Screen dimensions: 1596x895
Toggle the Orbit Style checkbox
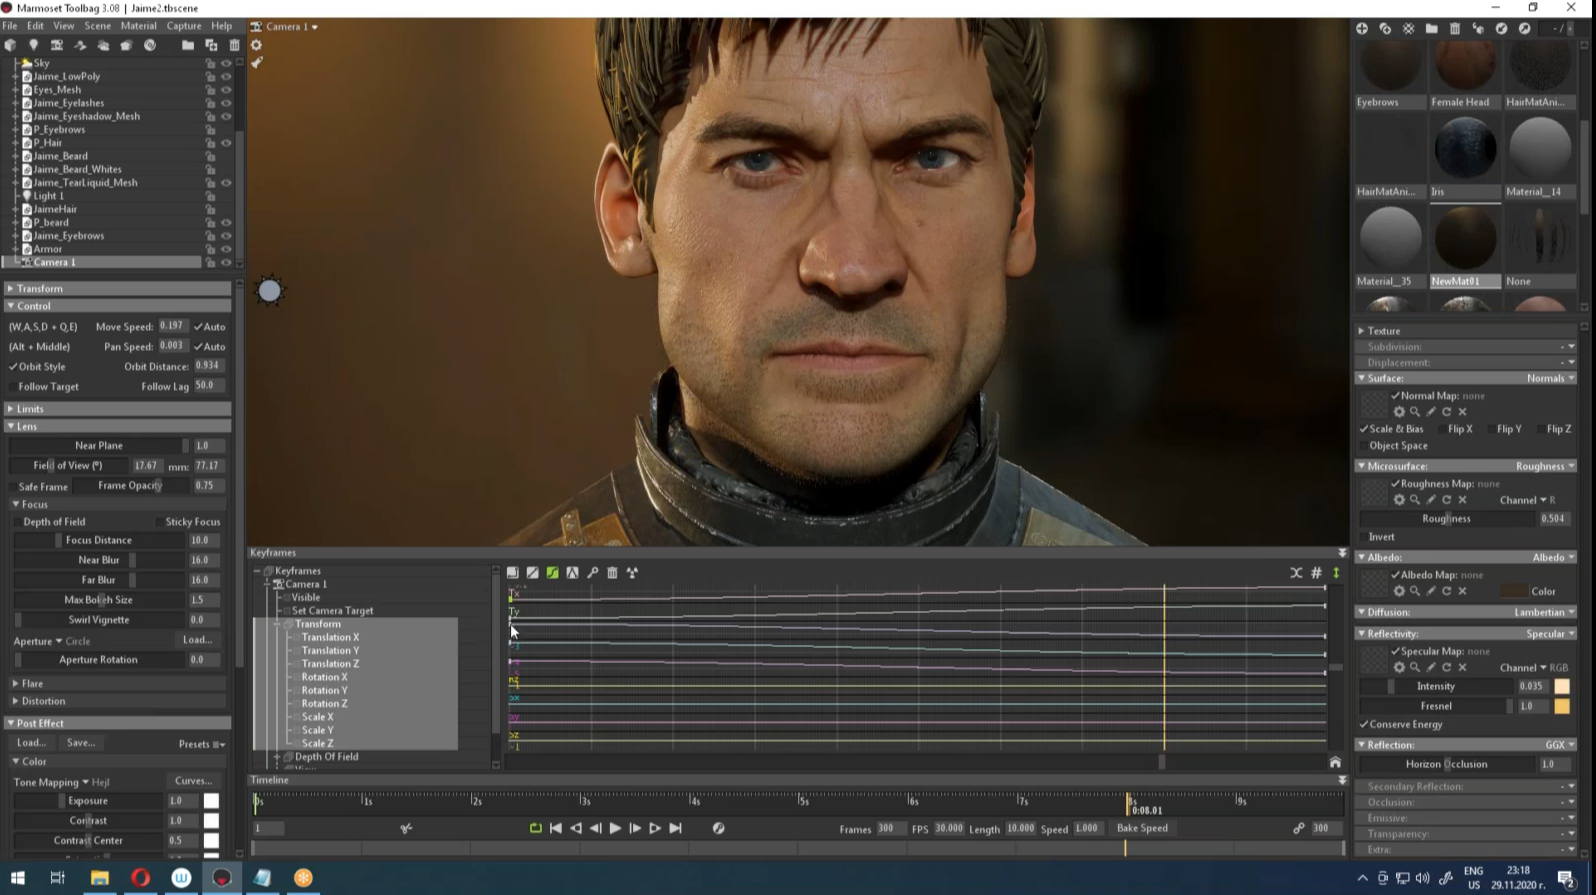point(14,367)
